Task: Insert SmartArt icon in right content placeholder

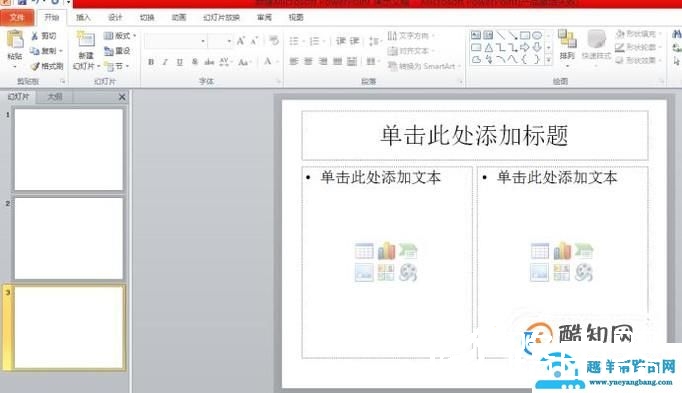Action: coord(584,251)
